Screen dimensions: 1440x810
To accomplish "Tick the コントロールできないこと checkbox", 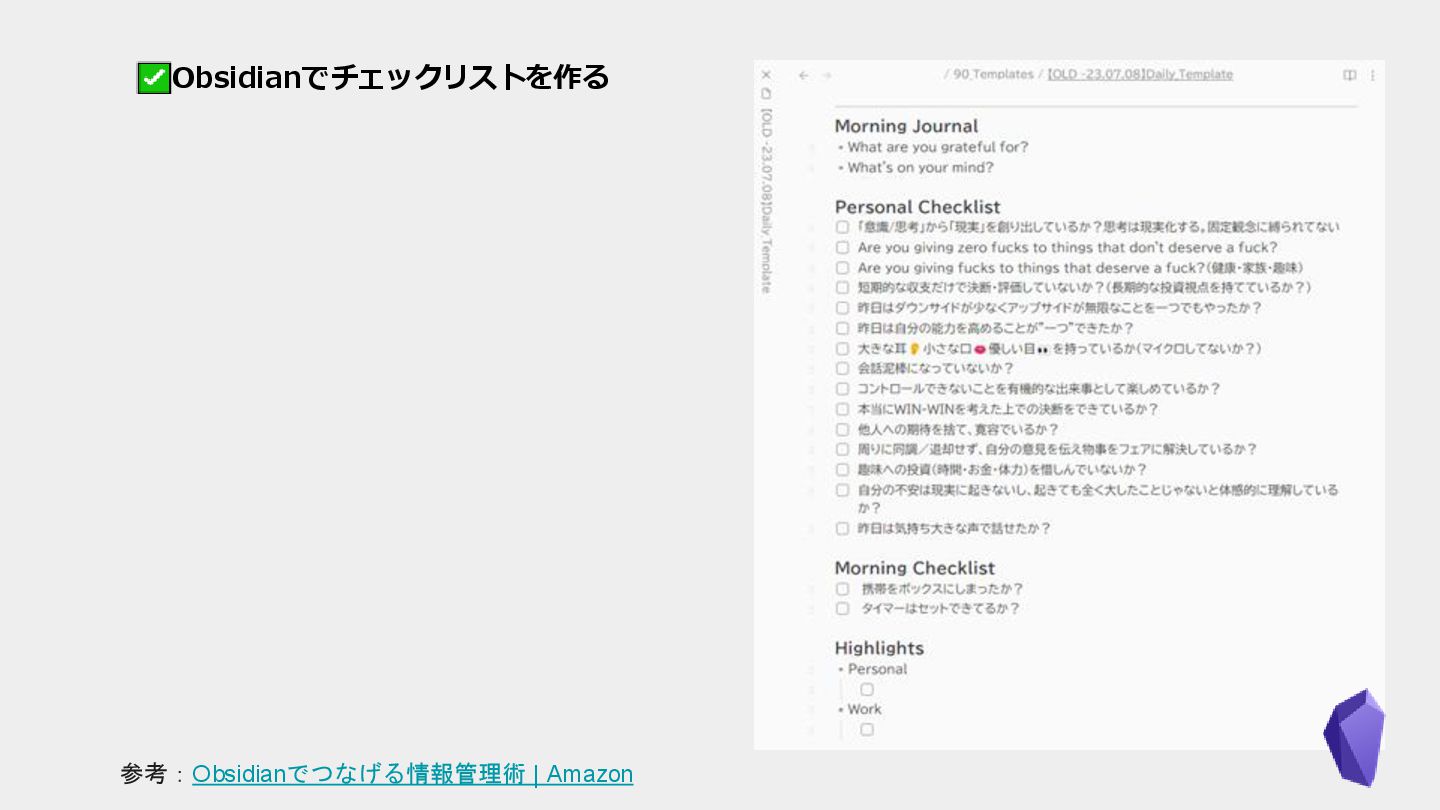I will point(842,389).
